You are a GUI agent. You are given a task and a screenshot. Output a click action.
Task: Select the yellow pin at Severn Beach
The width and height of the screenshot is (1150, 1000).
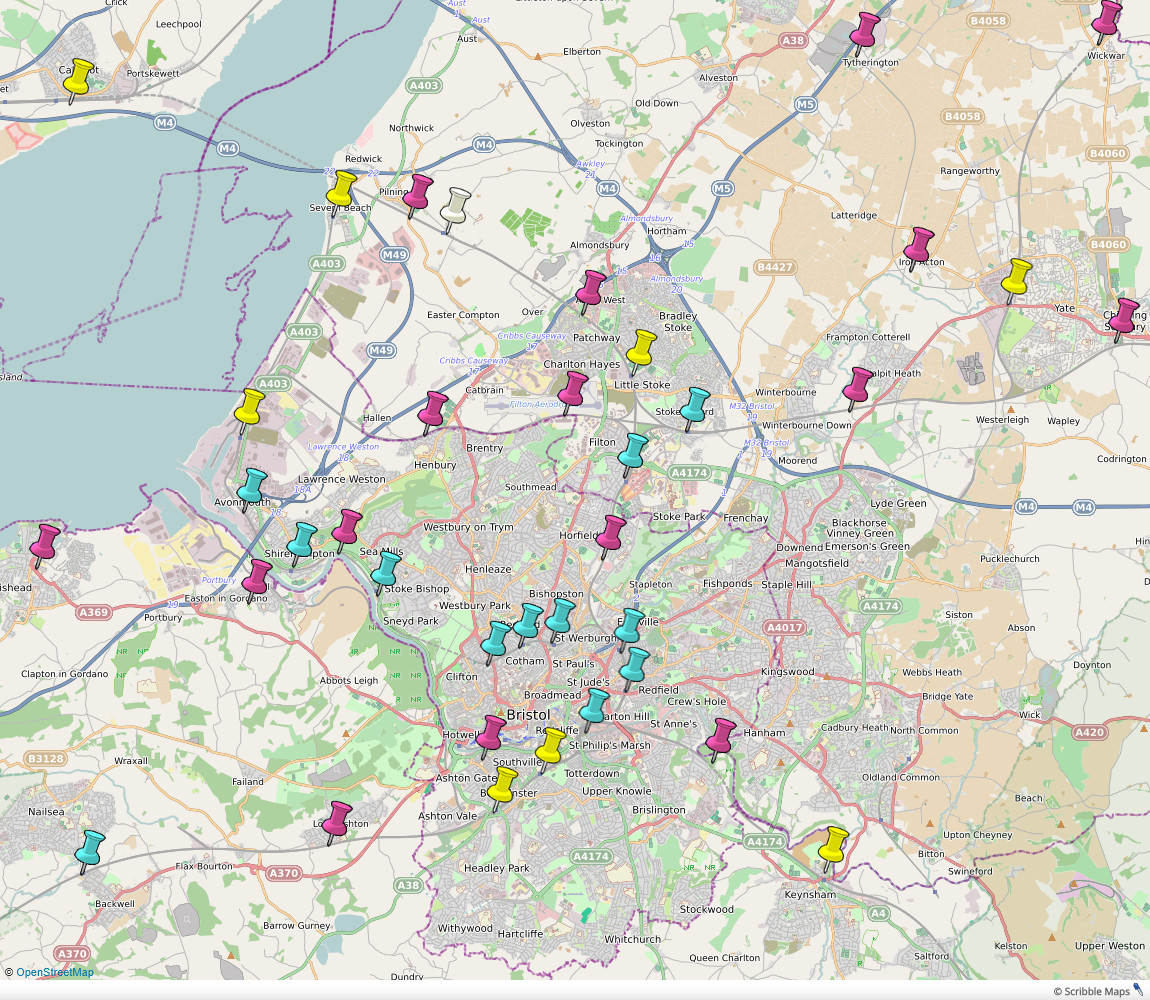(x=342, y=188)
